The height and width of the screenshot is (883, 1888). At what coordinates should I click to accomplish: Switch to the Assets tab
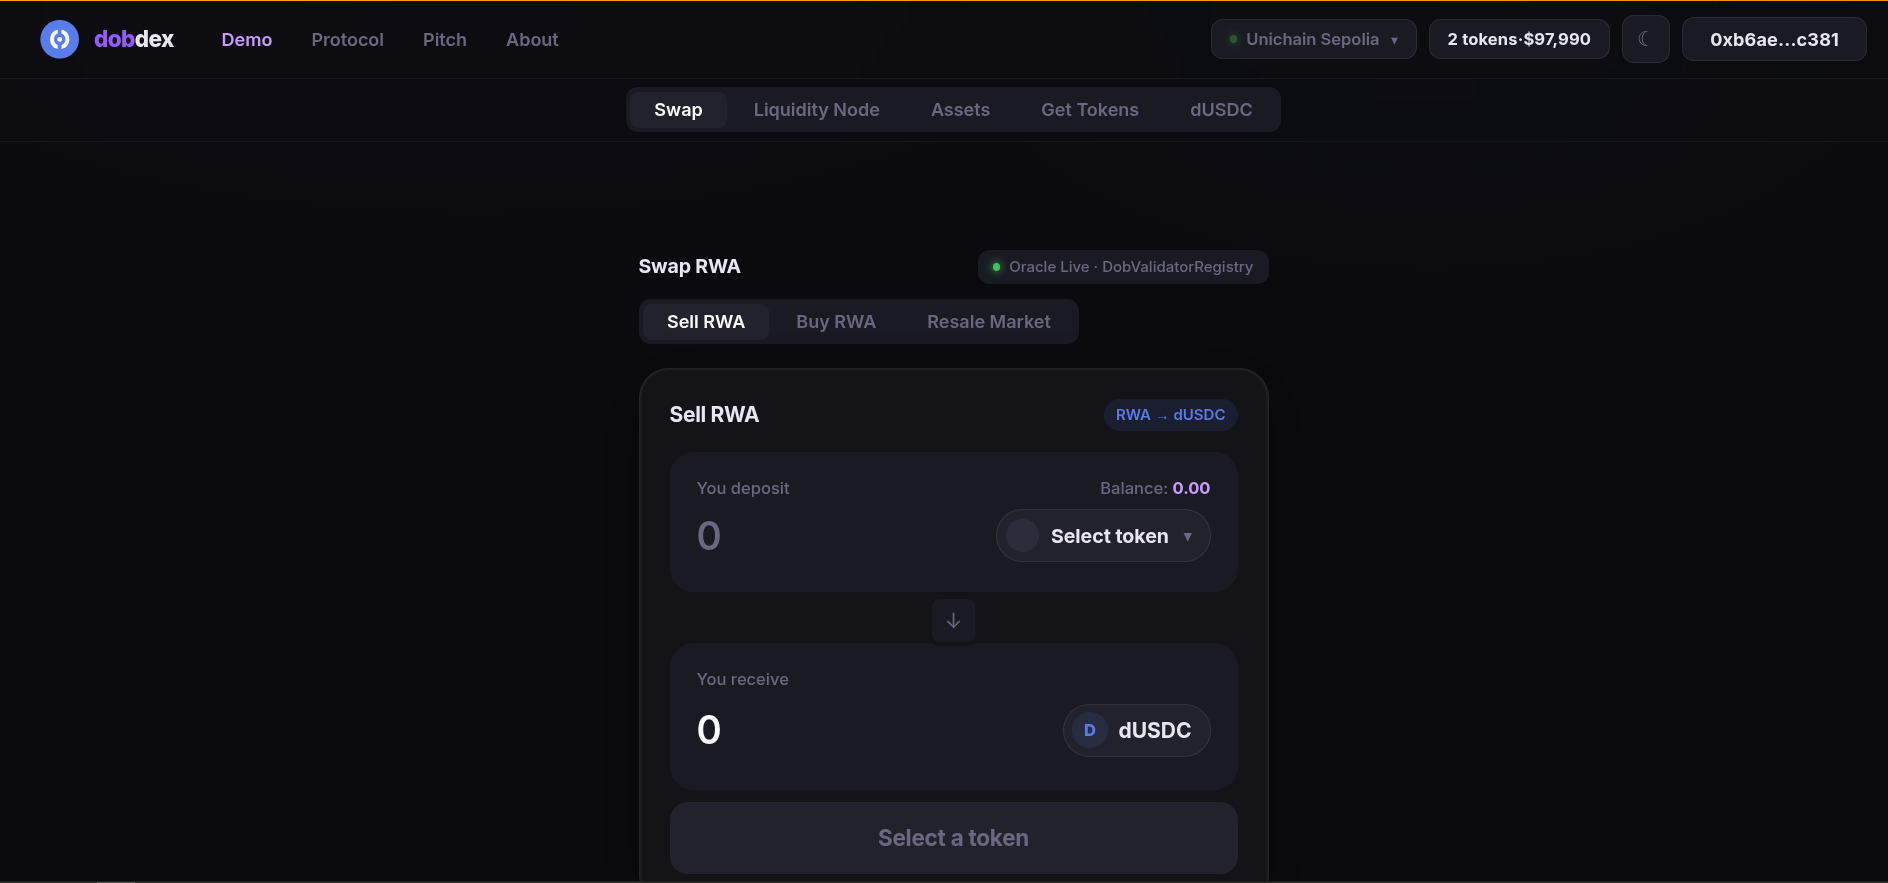tap(960, 110)
